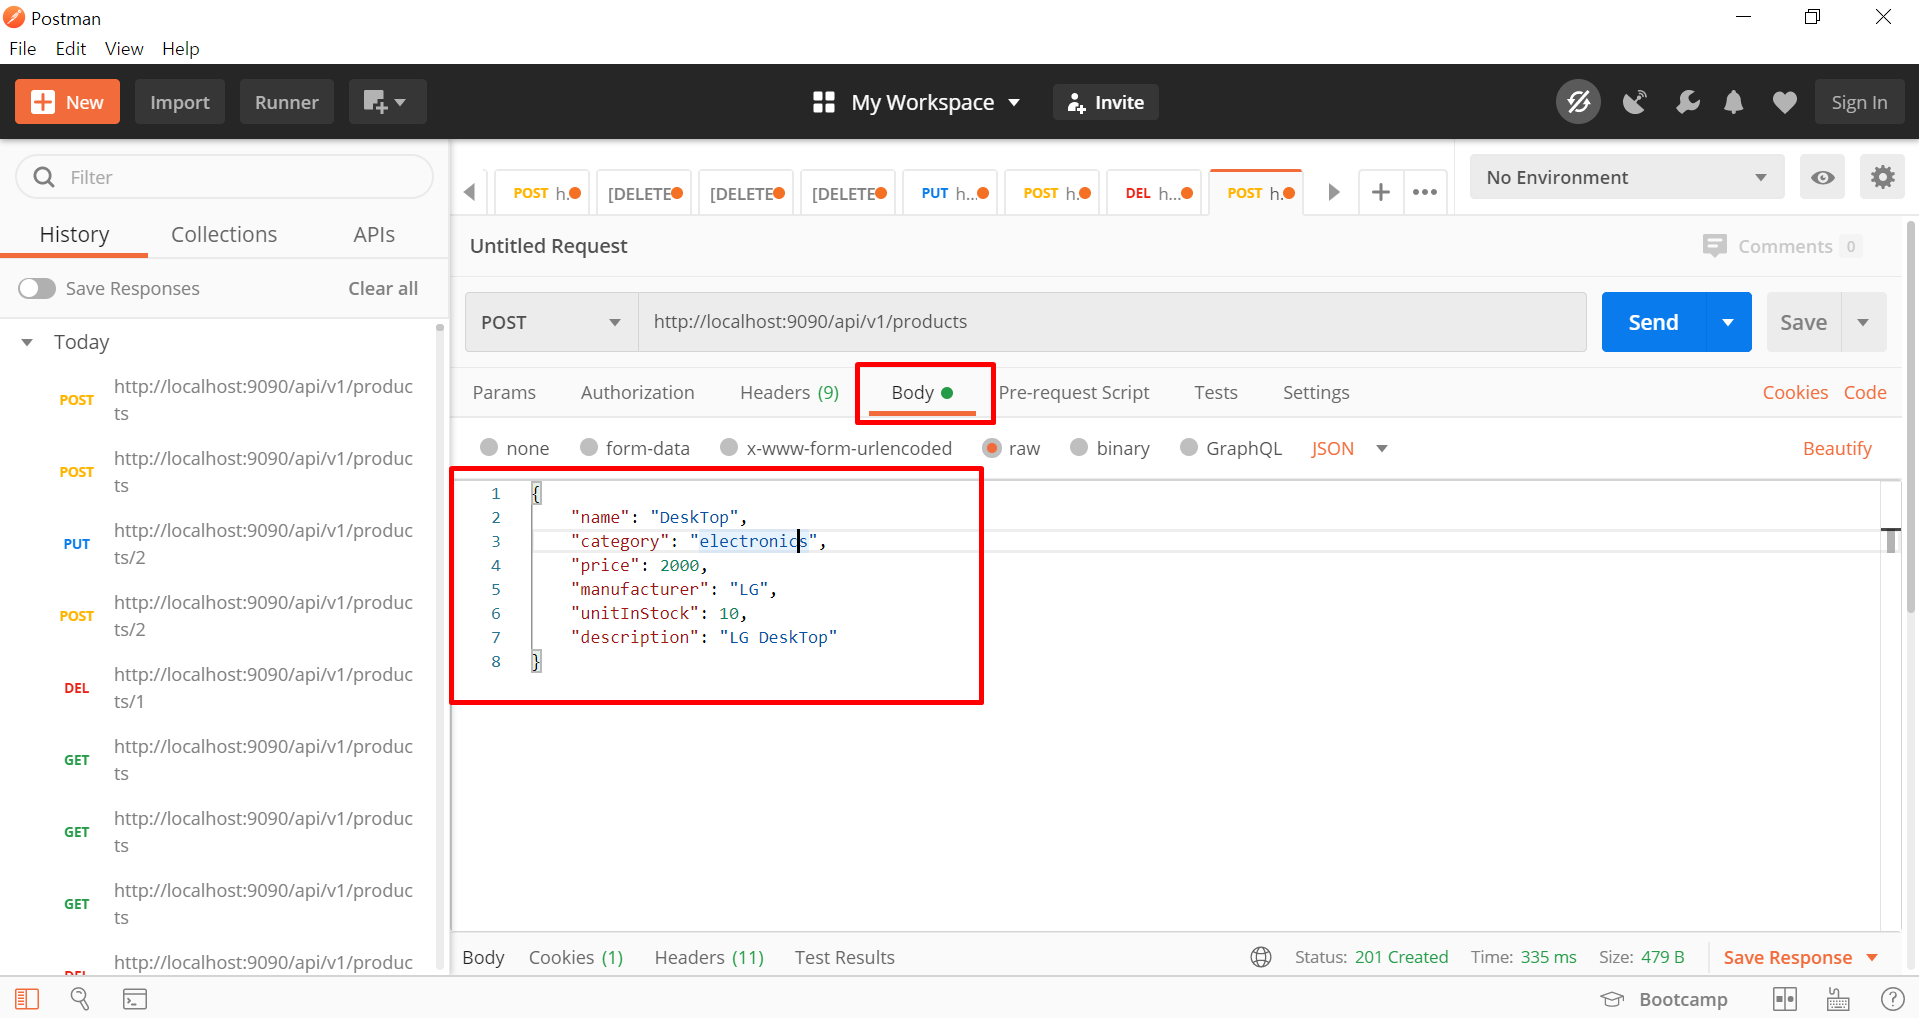The height and width of the screenshot is (1018, 1919).
Task: Open the Capture requests satellite icon
Action: (x=1635, y=101)
